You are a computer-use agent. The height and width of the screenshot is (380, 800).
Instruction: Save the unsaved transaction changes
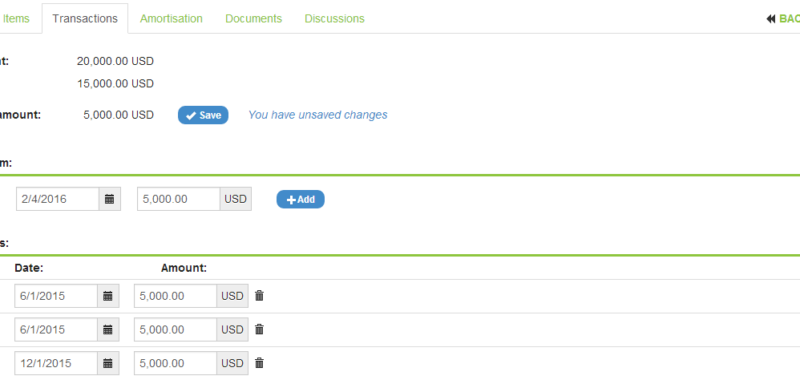point(203,115)
